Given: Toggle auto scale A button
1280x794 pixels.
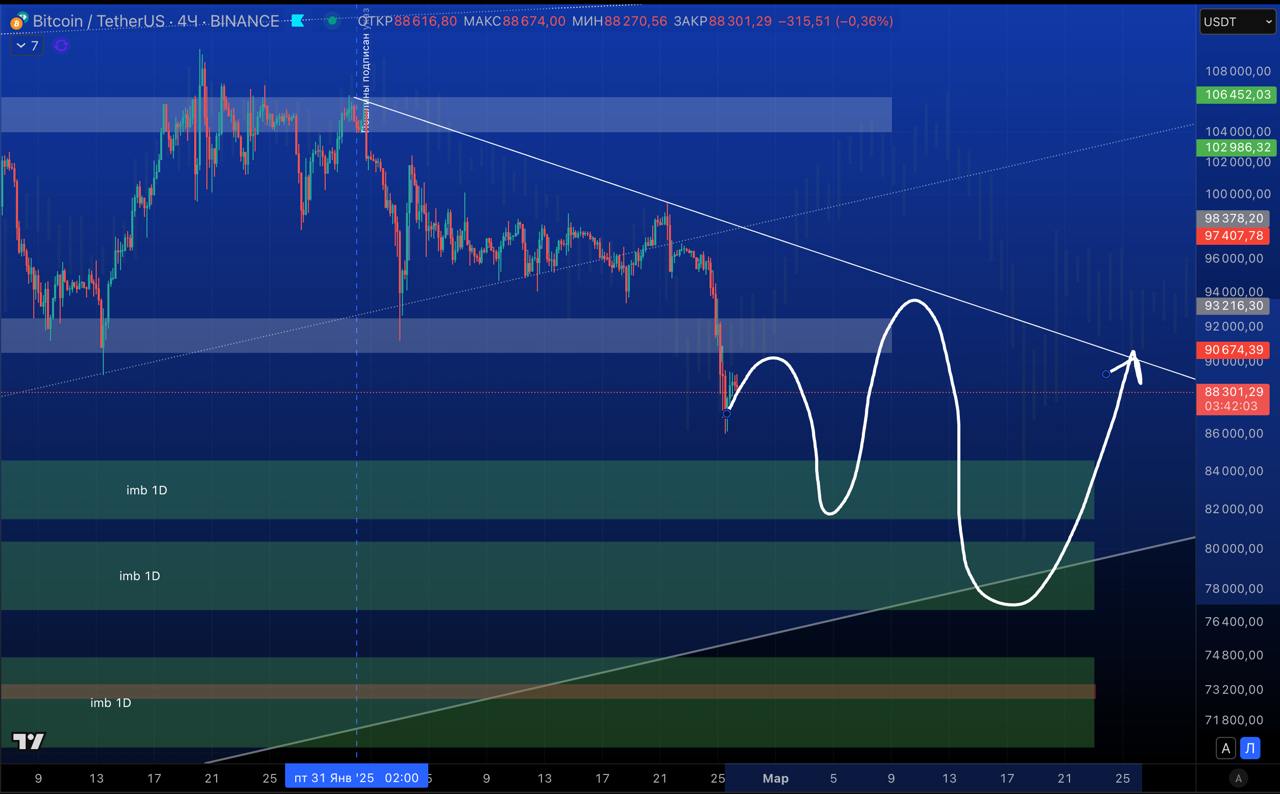Looking at the screenshot, I should point(1225,748).
